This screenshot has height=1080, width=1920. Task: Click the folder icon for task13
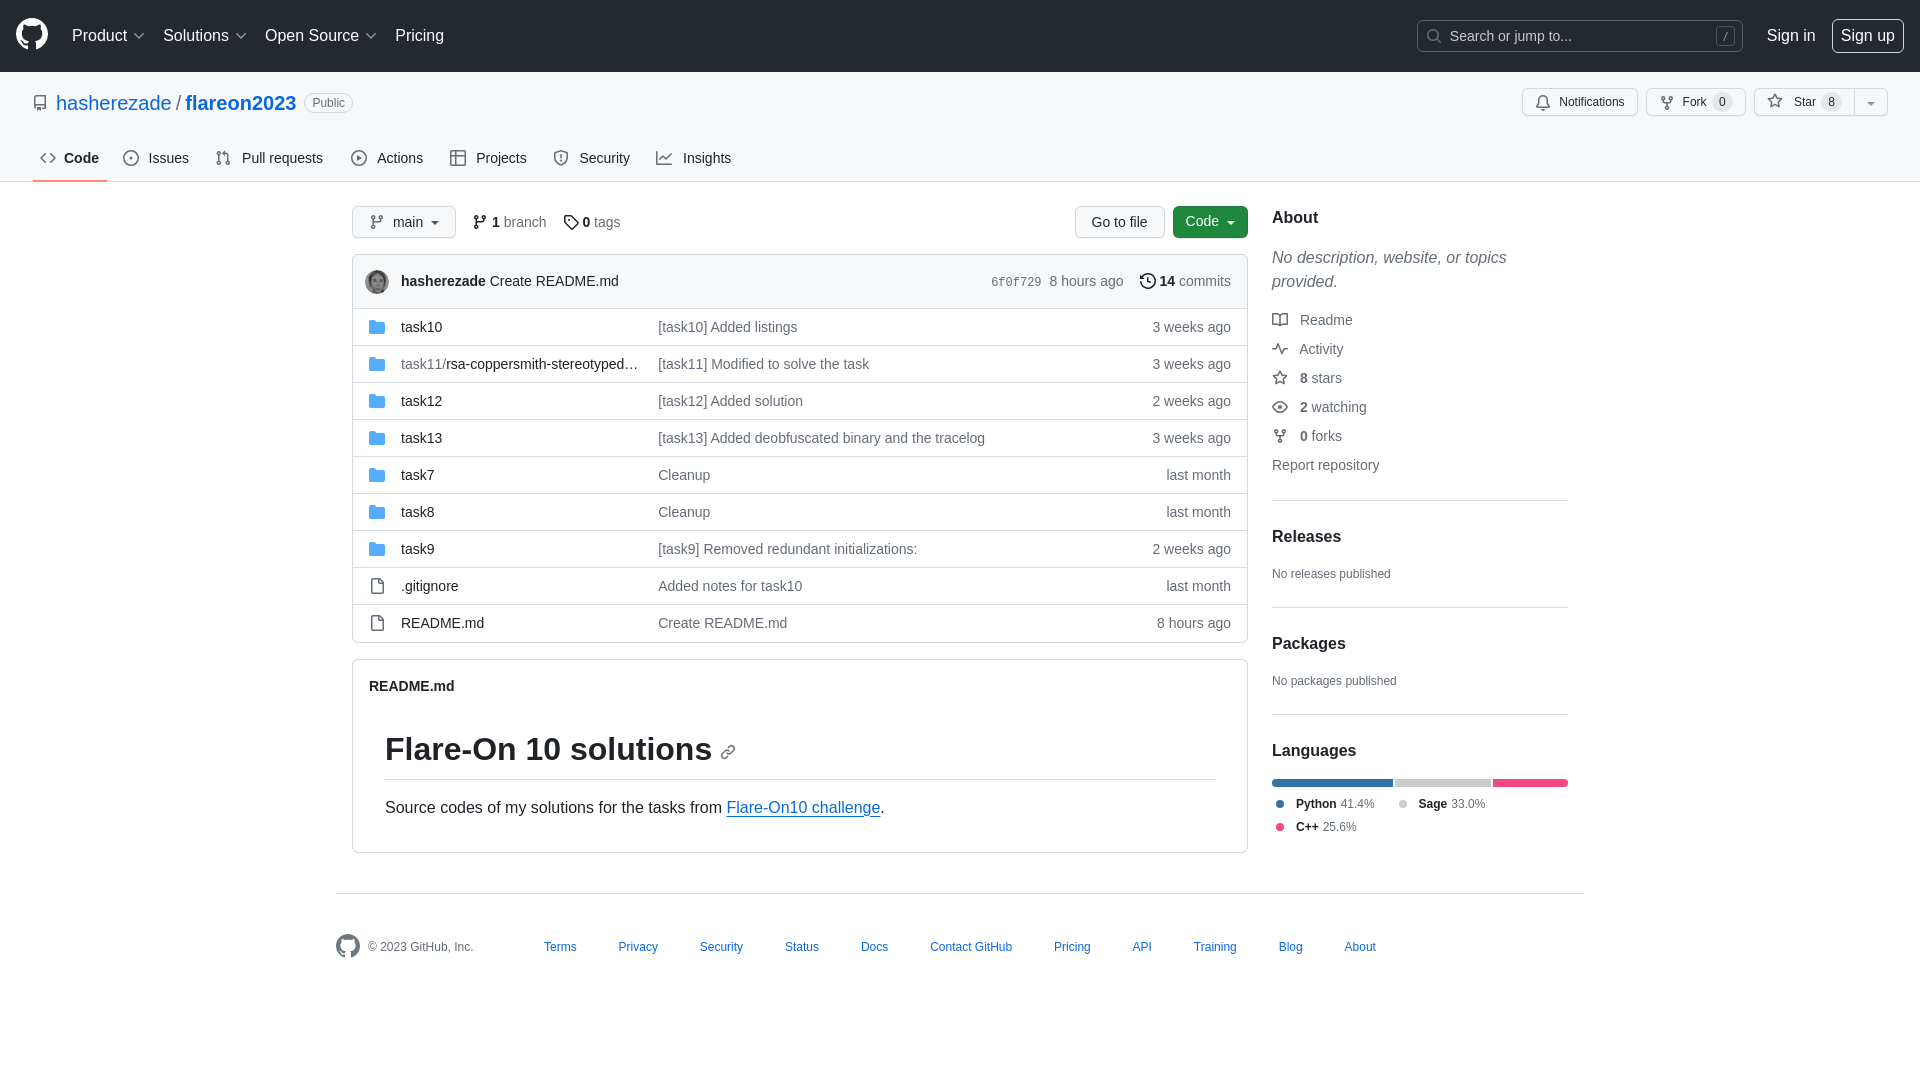coord(377,438)
